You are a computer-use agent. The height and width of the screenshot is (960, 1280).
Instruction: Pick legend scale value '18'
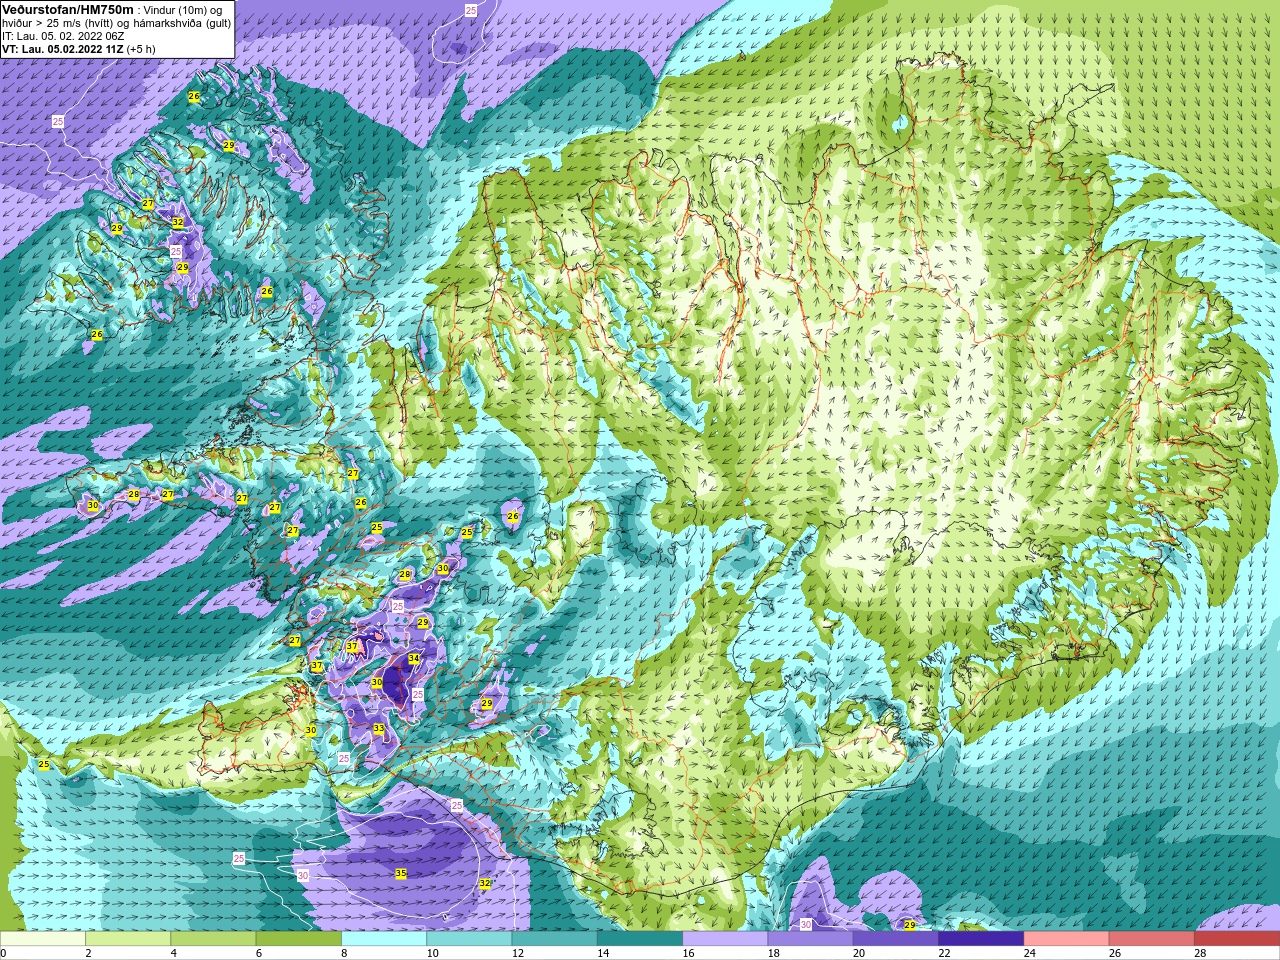coord(774,953)
